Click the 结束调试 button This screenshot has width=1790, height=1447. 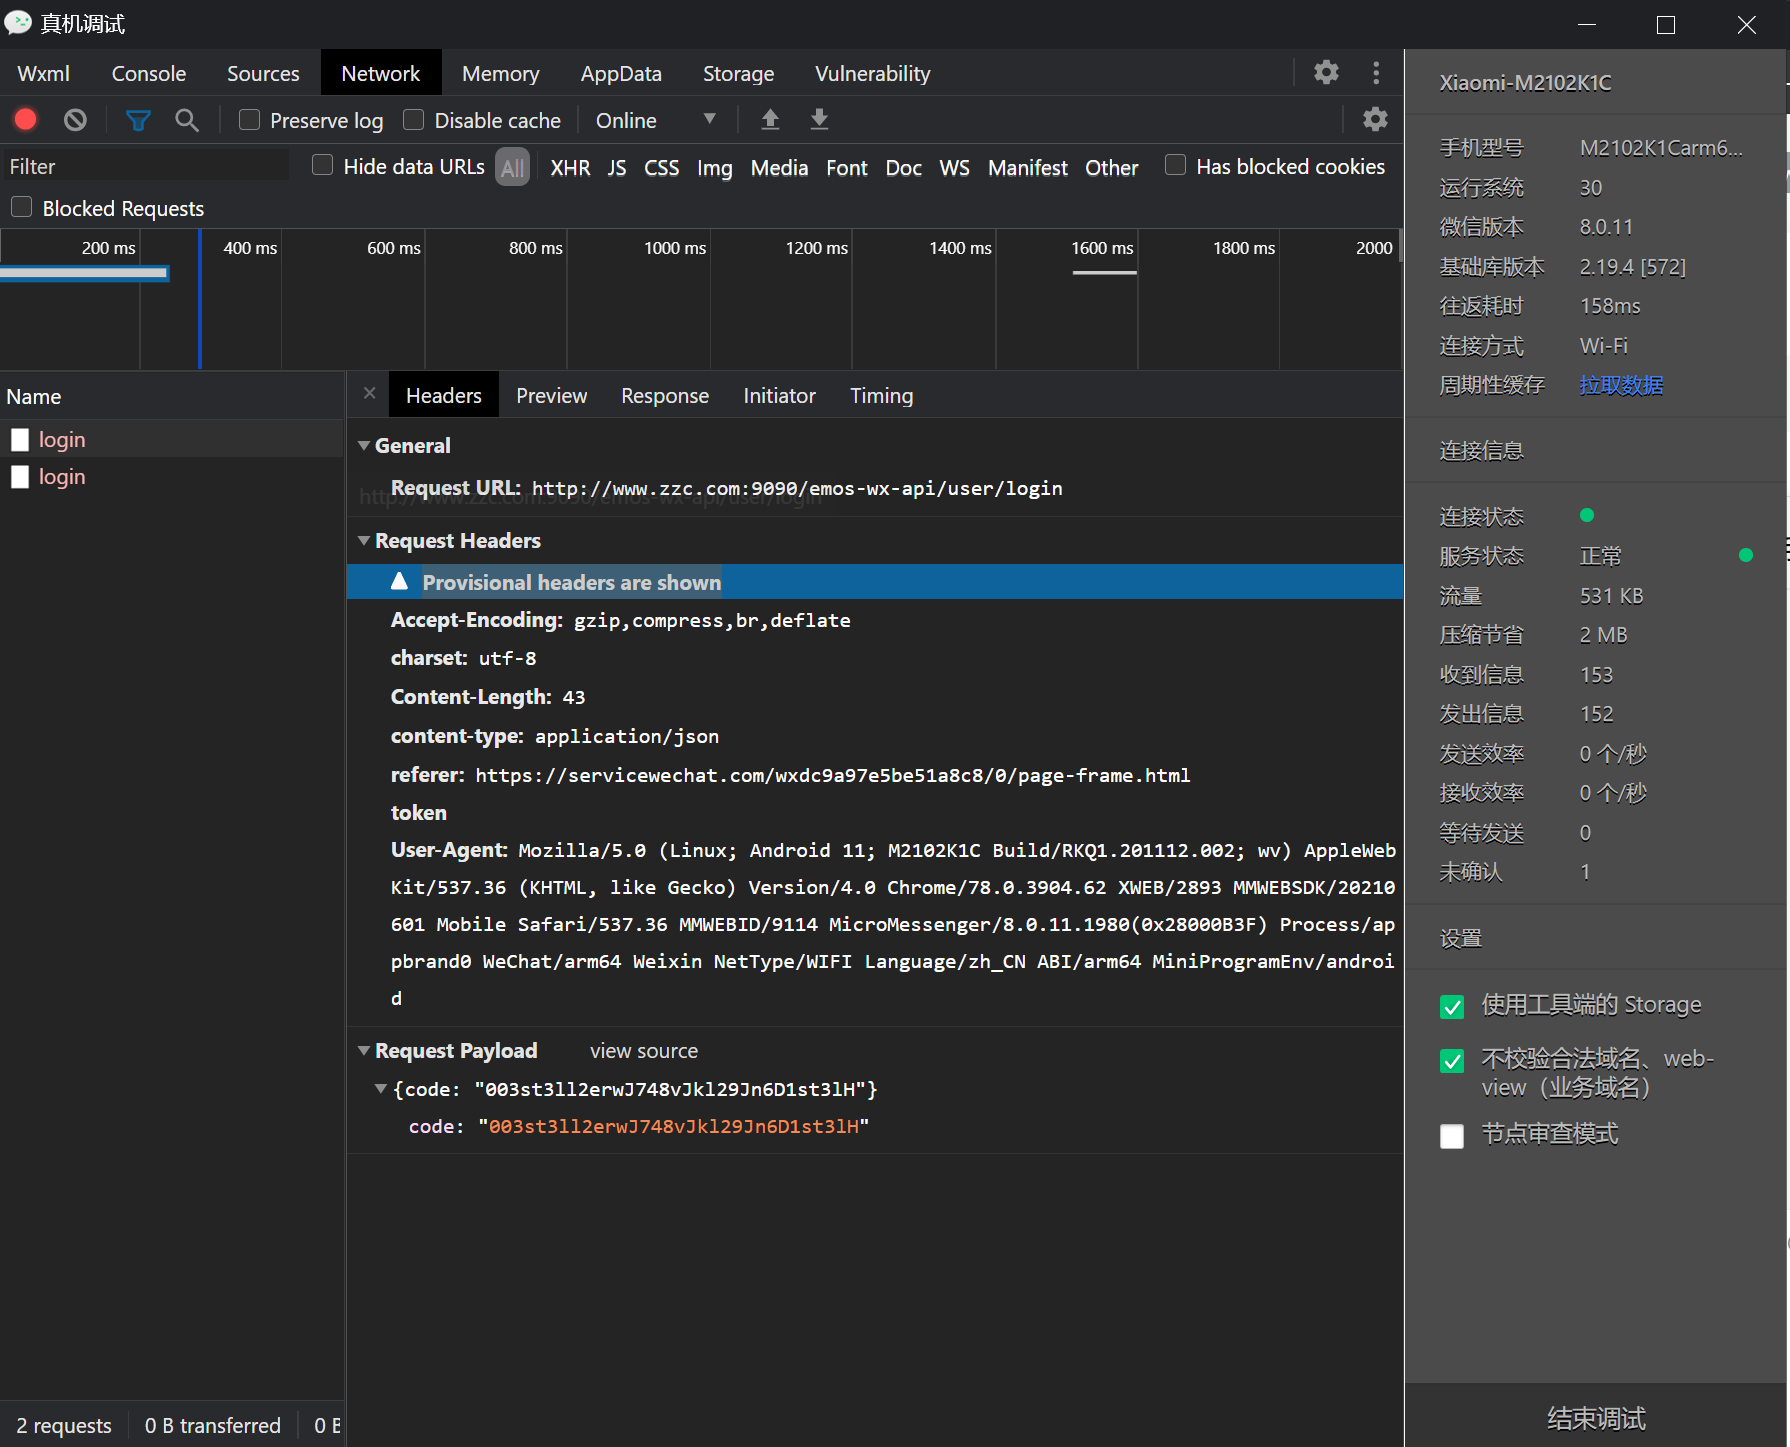pos(1596,1418)
